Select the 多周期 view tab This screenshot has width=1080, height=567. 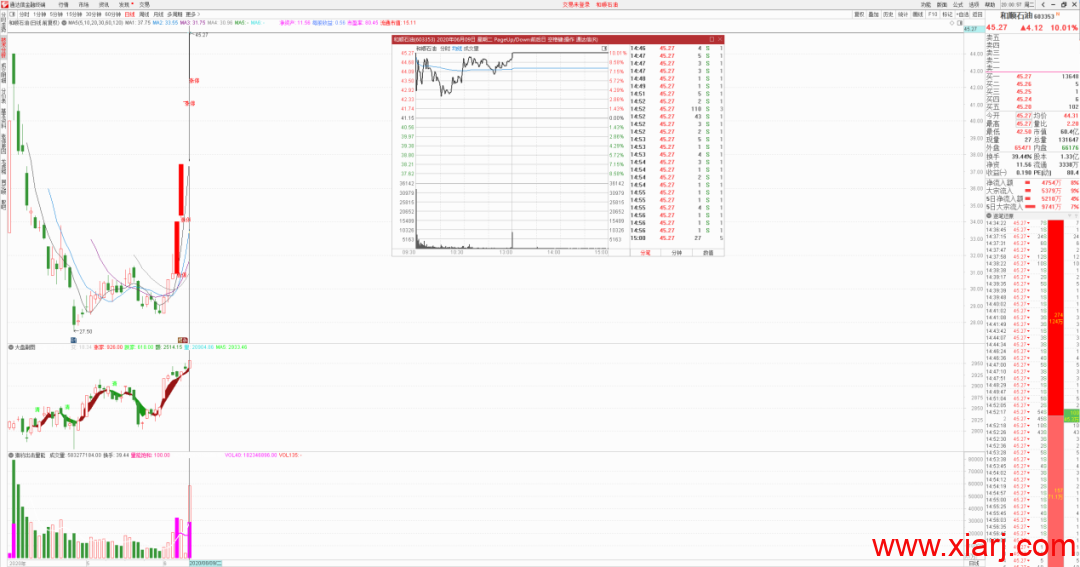click(x=175, y=14)
